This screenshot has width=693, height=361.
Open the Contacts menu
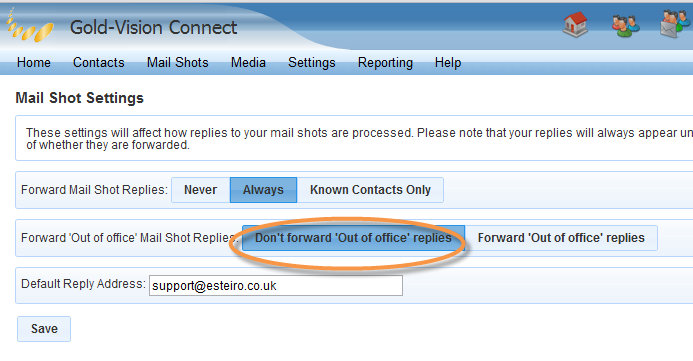click(x=99, y=63)
